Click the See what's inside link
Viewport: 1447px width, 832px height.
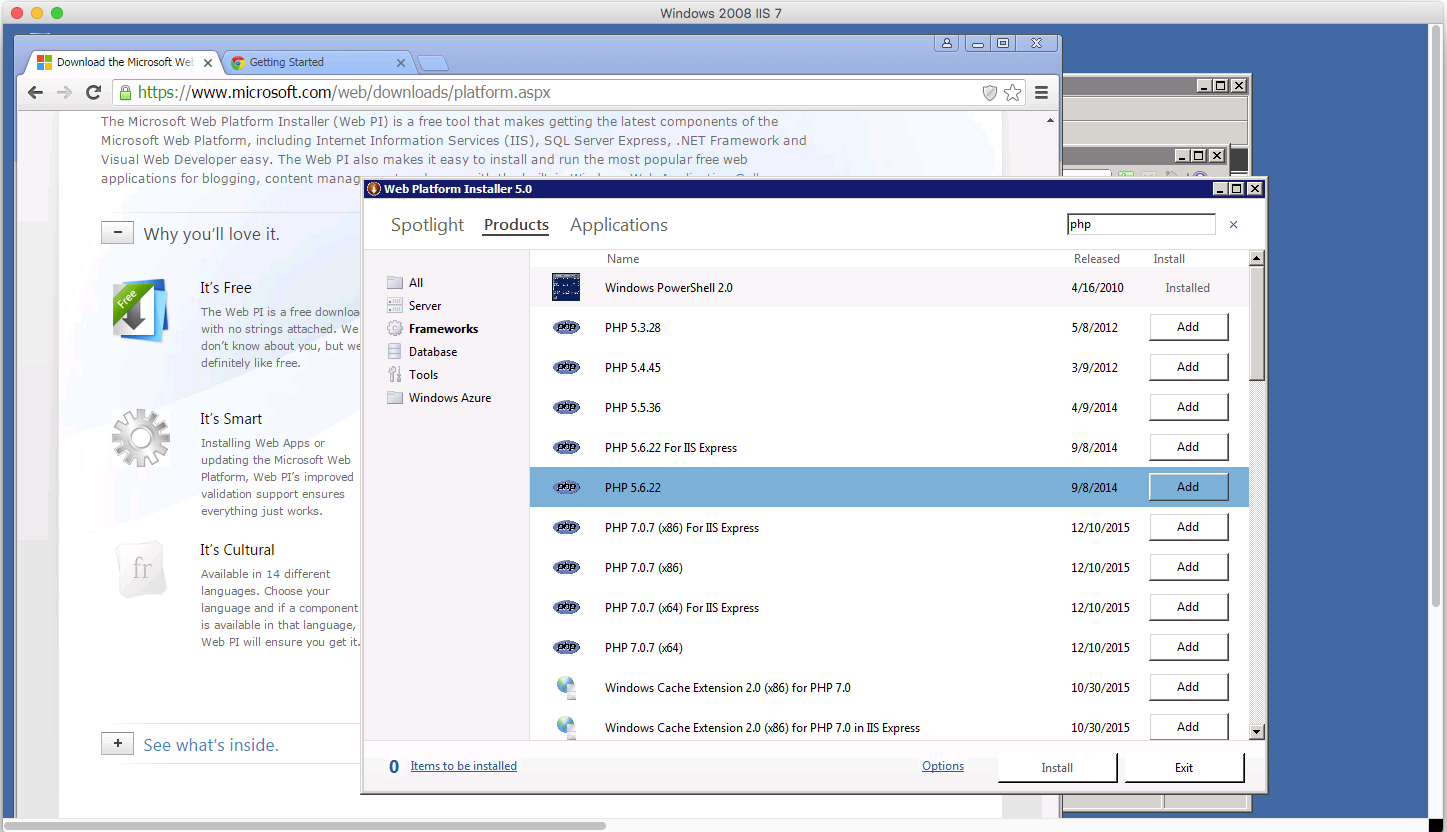[211, 745]
